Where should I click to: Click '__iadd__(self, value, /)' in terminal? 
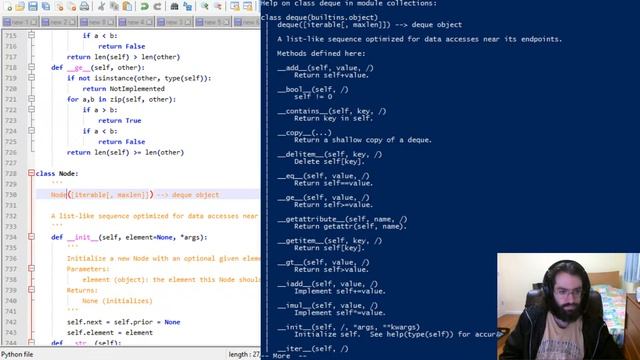327,284
